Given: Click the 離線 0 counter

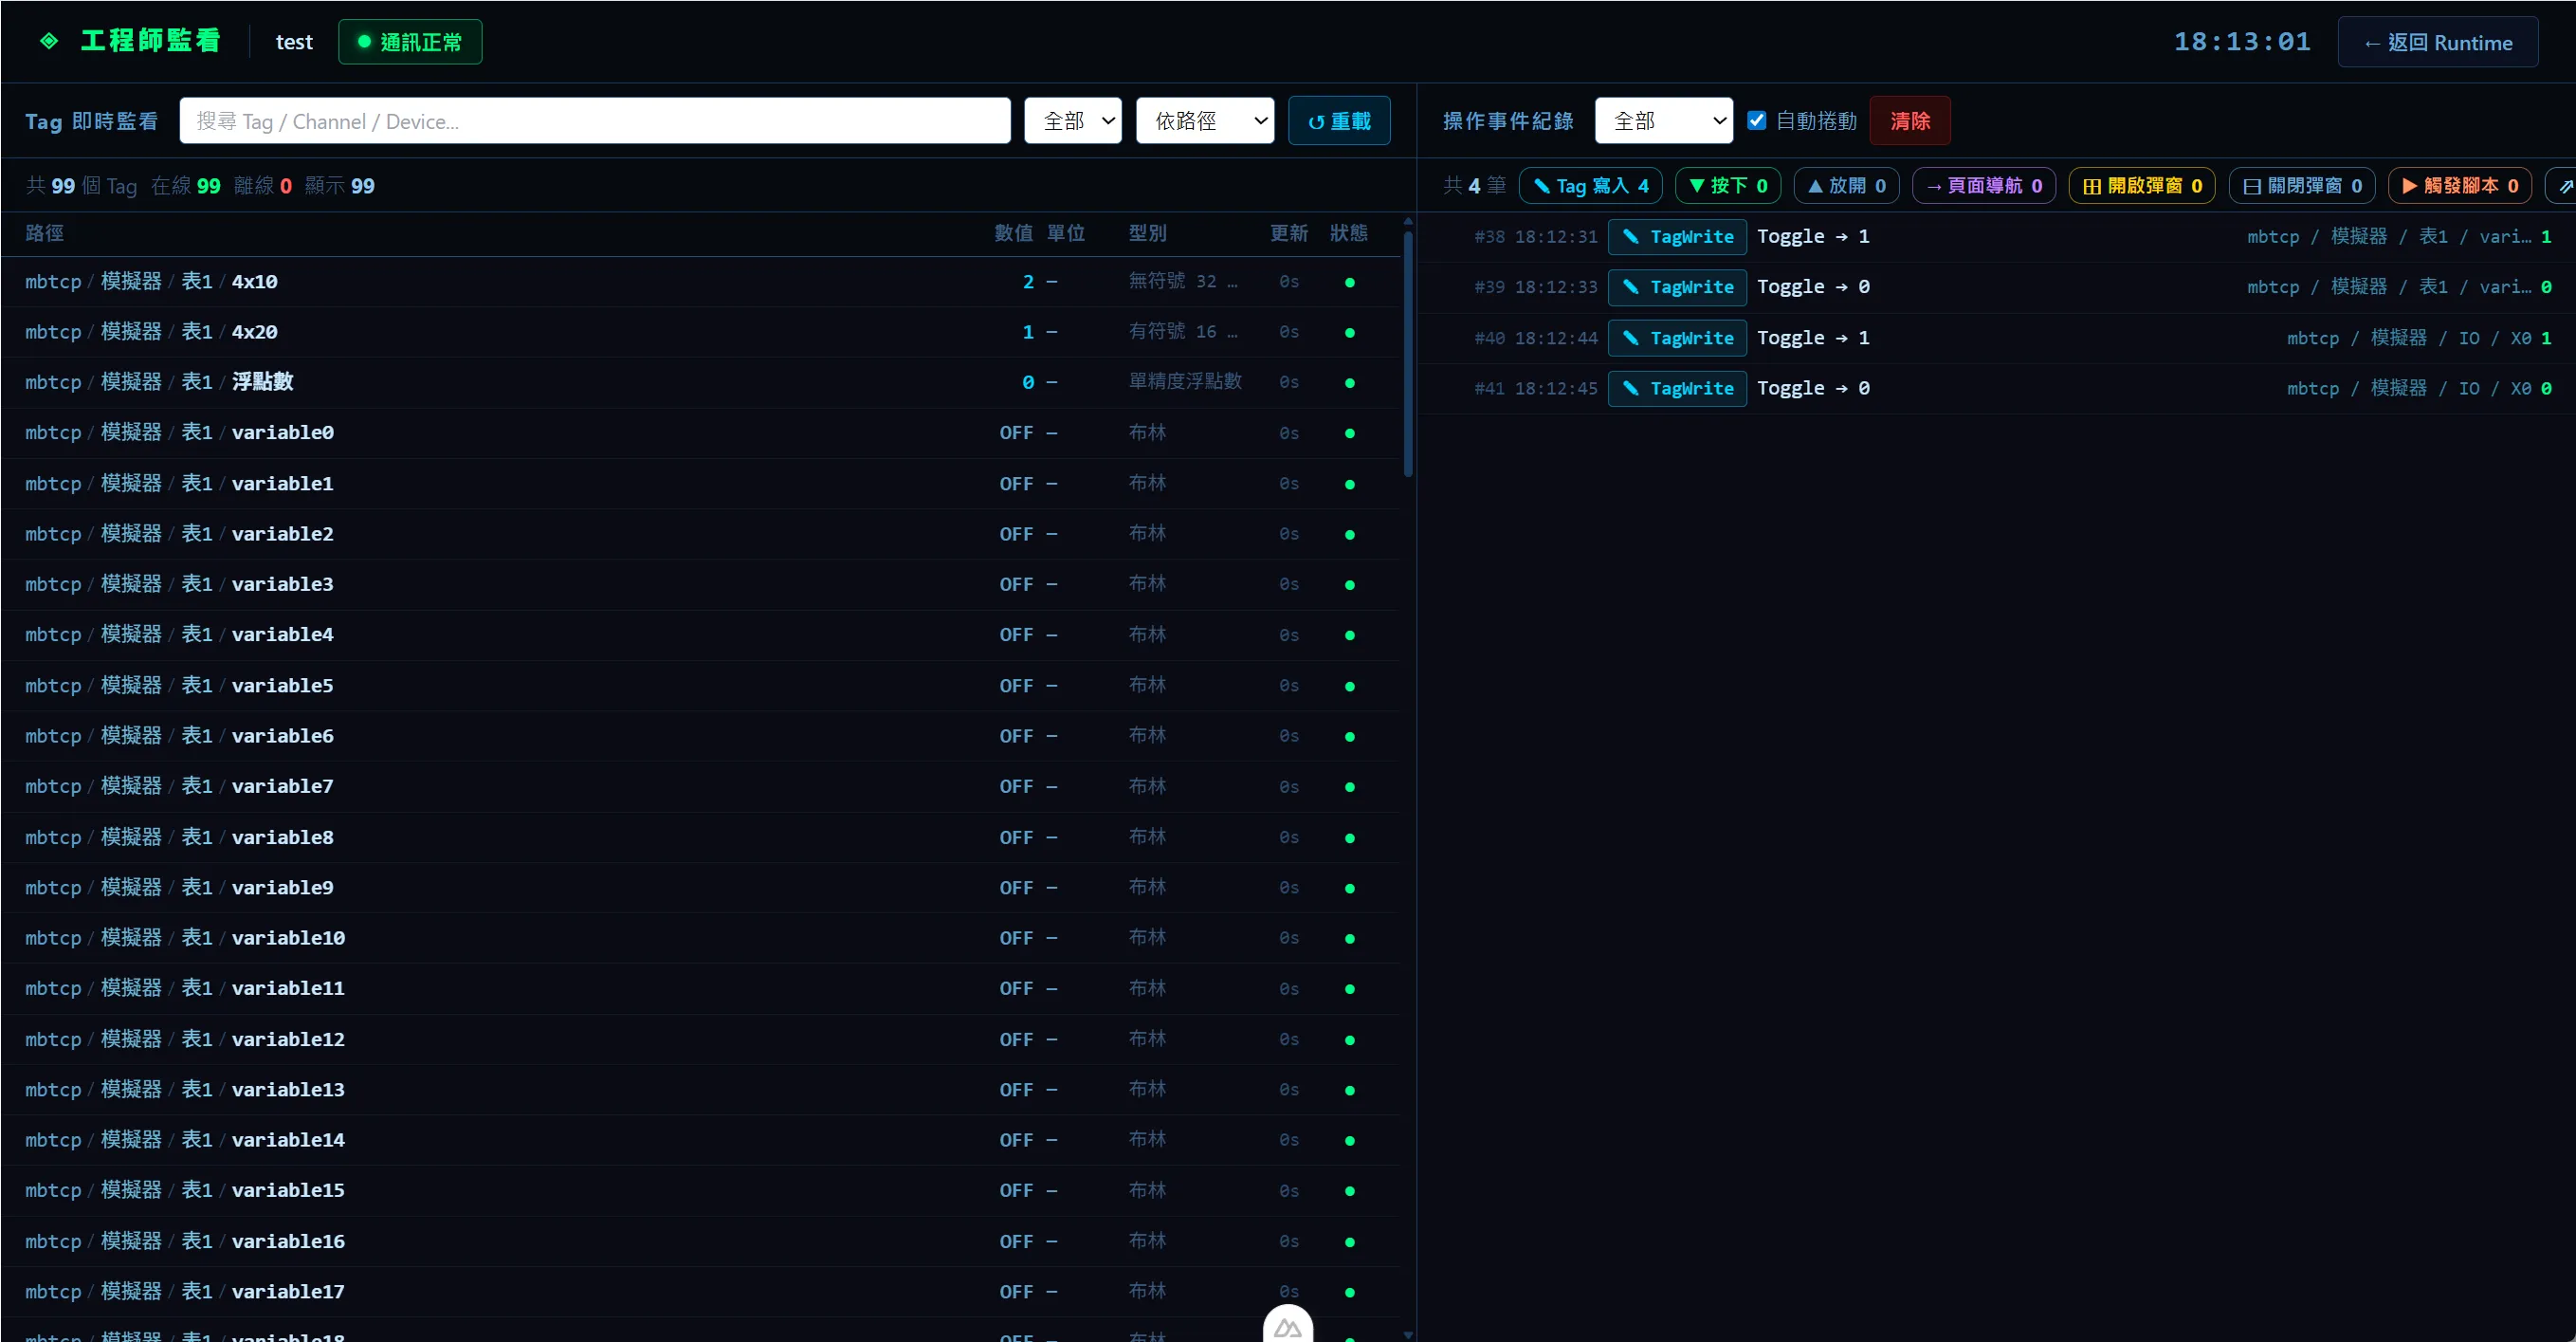Looking at the screenshot, I should point(263,186).
